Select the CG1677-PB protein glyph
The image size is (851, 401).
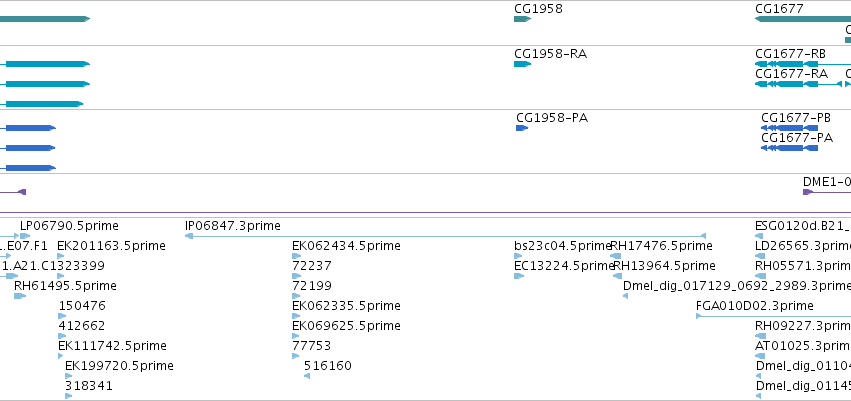[x=789, y=128]
